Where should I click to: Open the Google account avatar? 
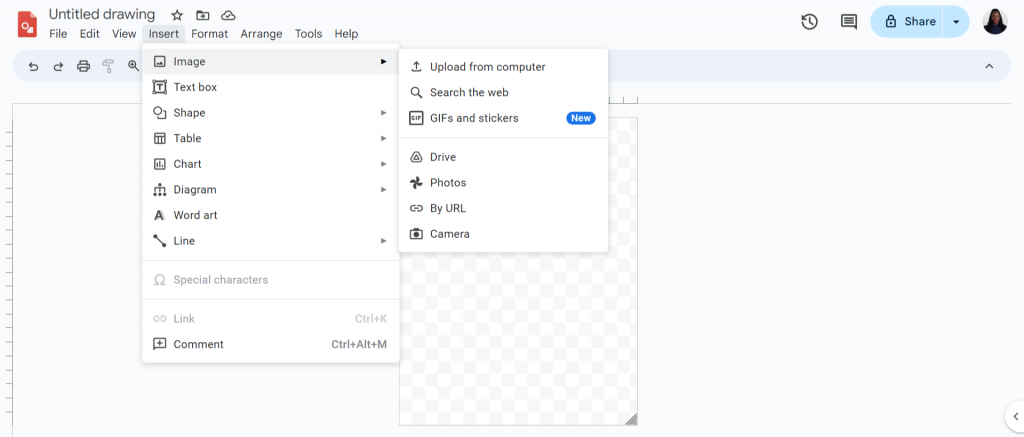click(x=995, y=22)
